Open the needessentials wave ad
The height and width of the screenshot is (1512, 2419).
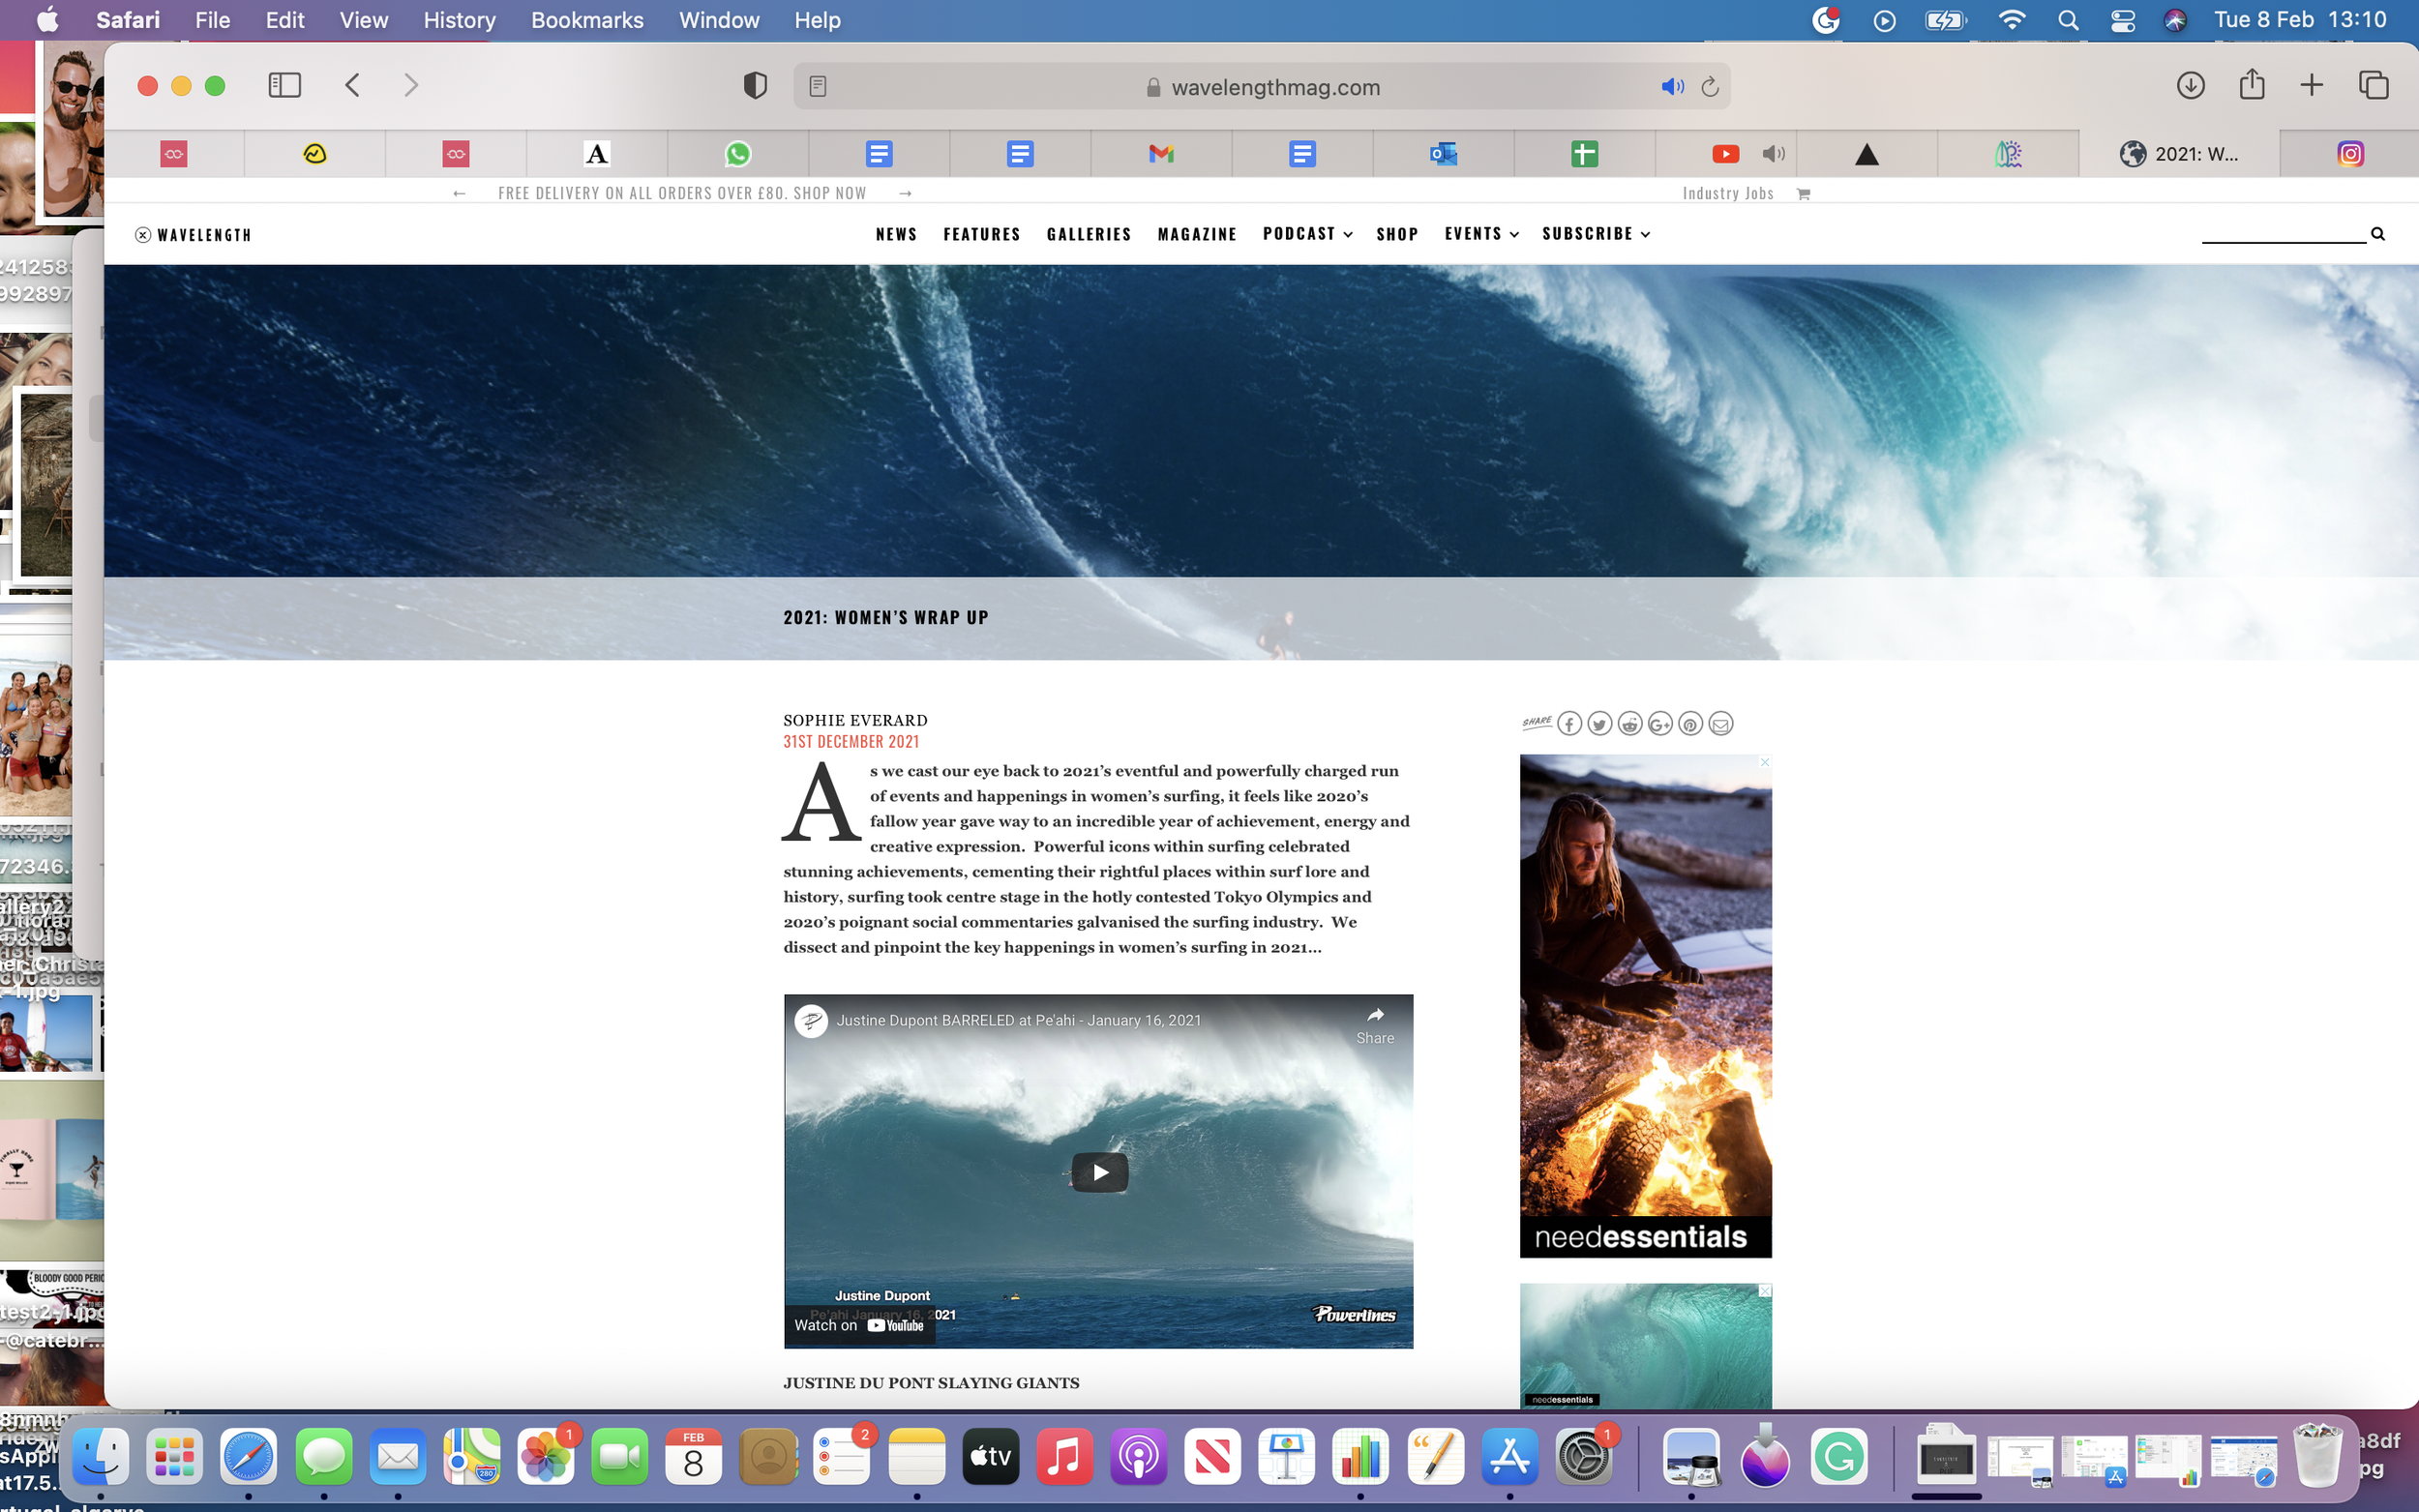[x=1645, y=1346]
